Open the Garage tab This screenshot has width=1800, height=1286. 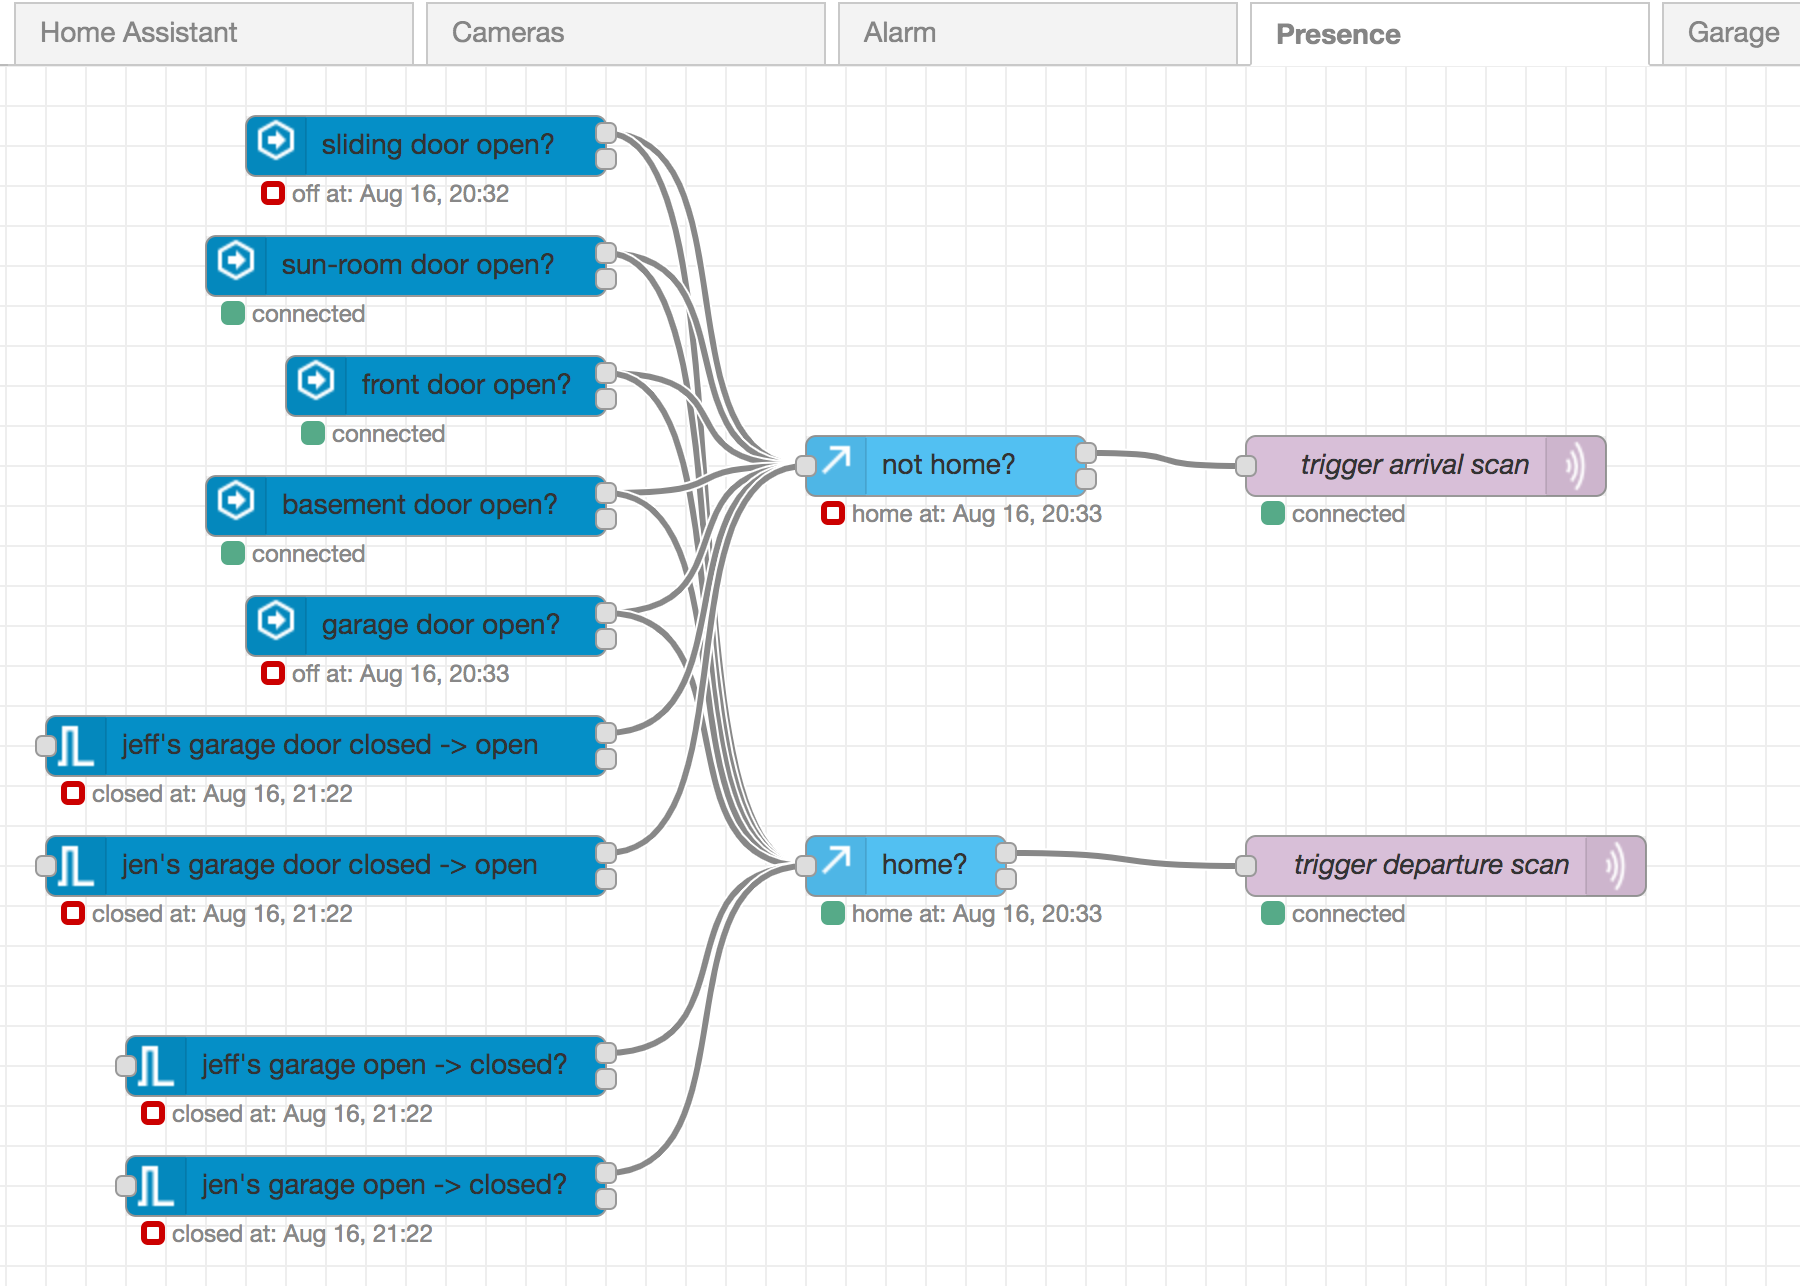[1732, 33]
